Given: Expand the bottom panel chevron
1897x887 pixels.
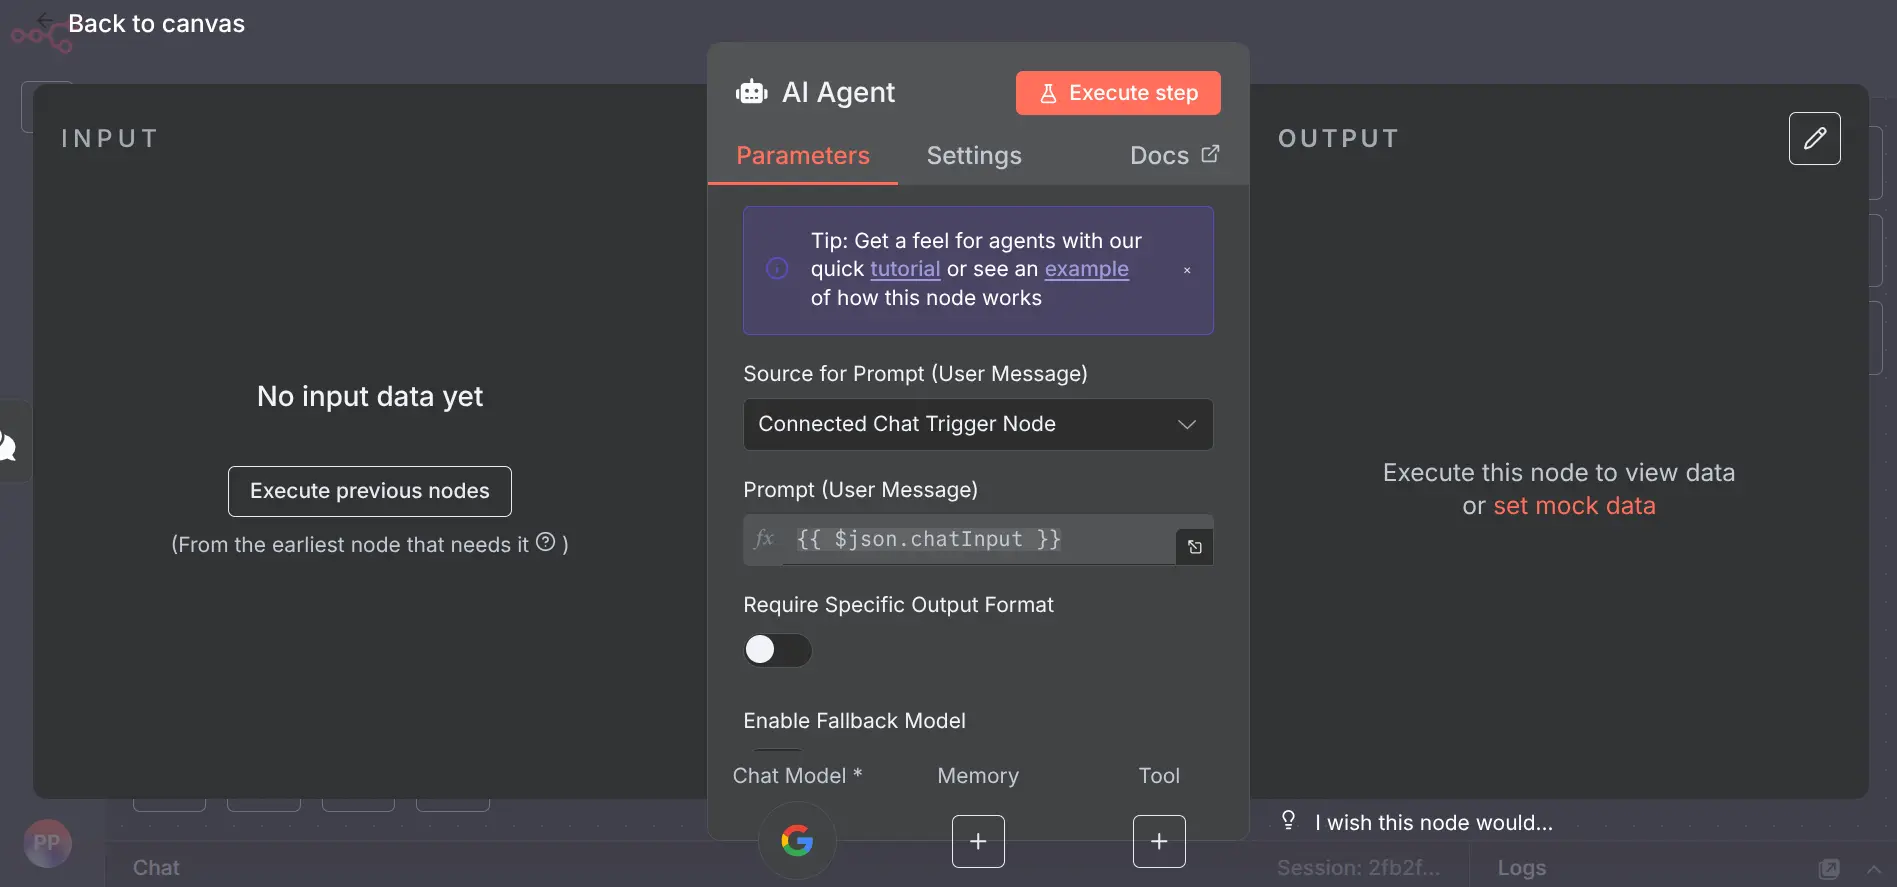Looking at the screenshot, I should tap(1873, 868).
